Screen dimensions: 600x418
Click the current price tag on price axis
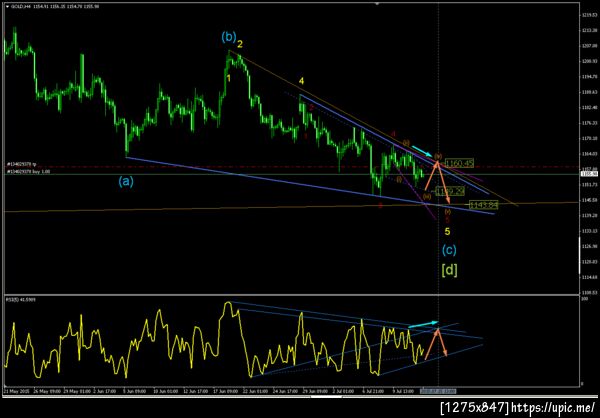[587, 174]
